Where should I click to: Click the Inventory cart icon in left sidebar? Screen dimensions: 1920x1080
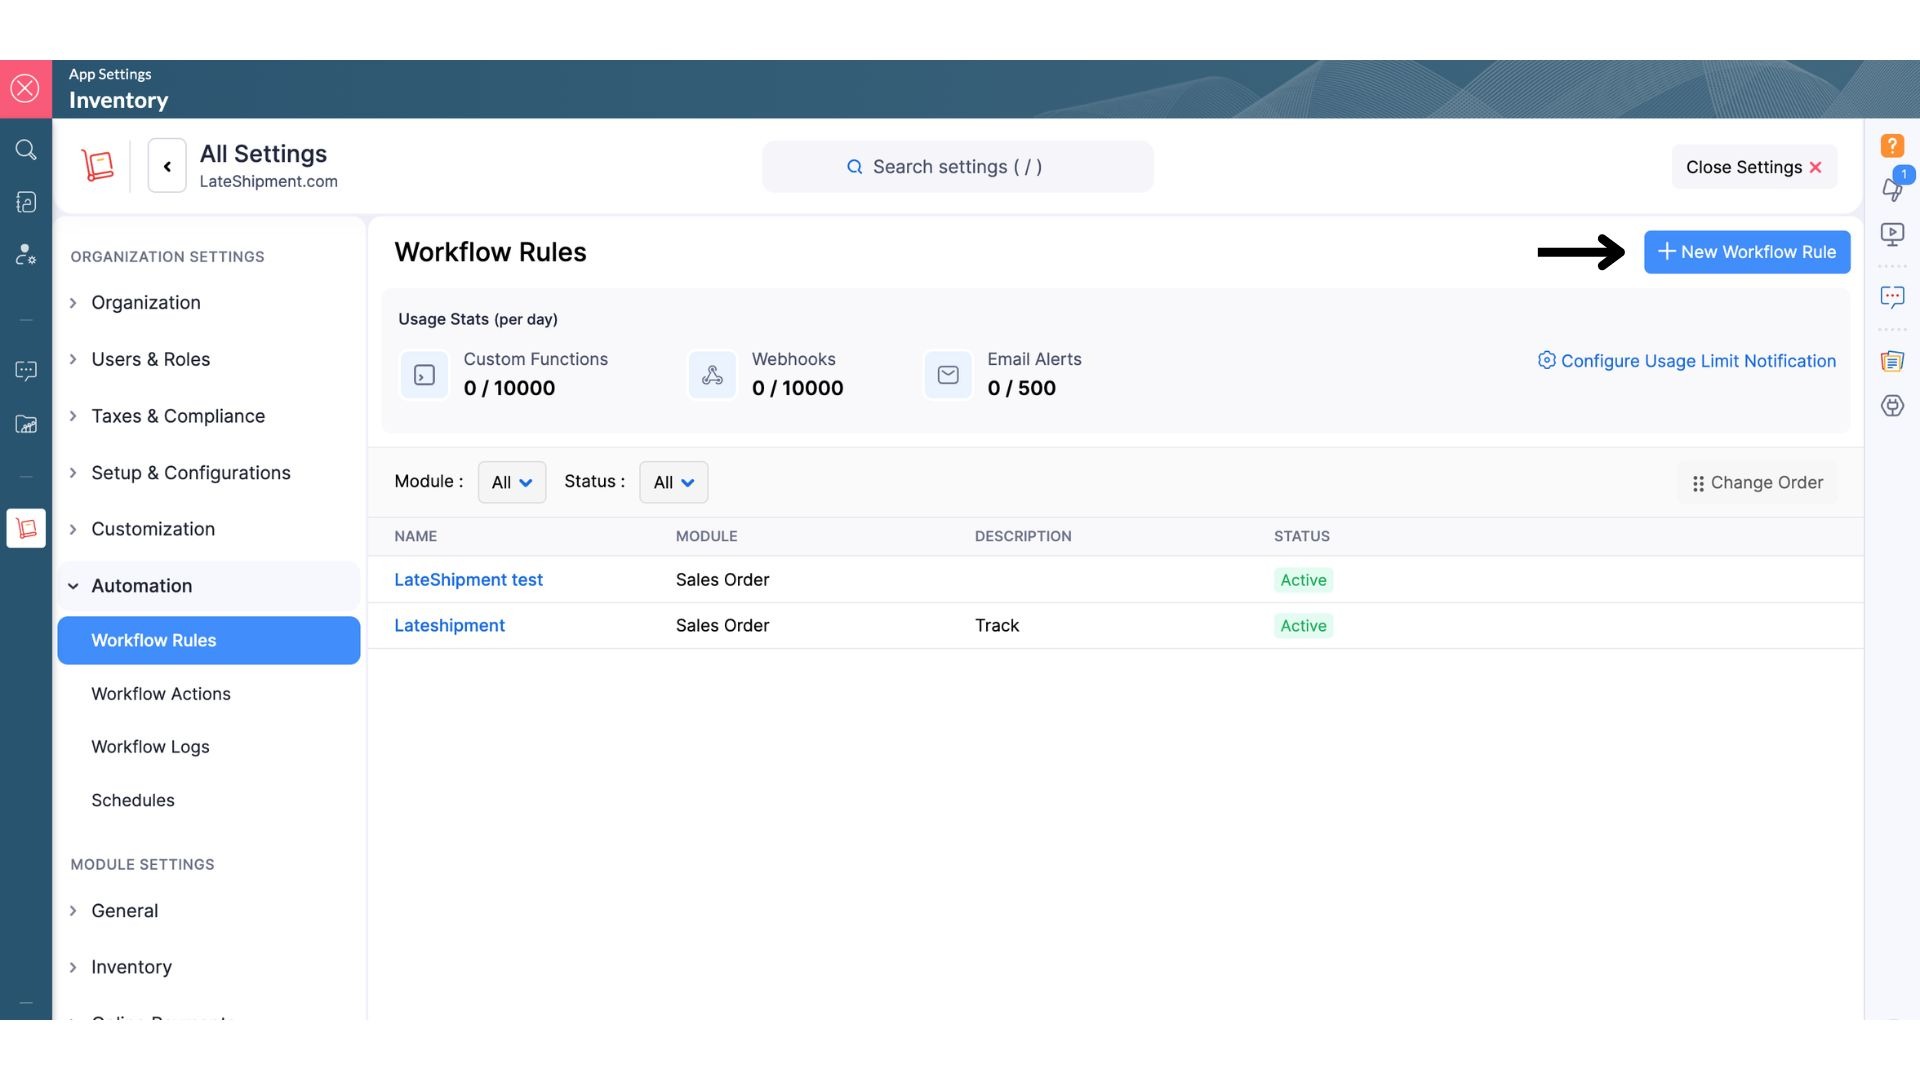26,528
